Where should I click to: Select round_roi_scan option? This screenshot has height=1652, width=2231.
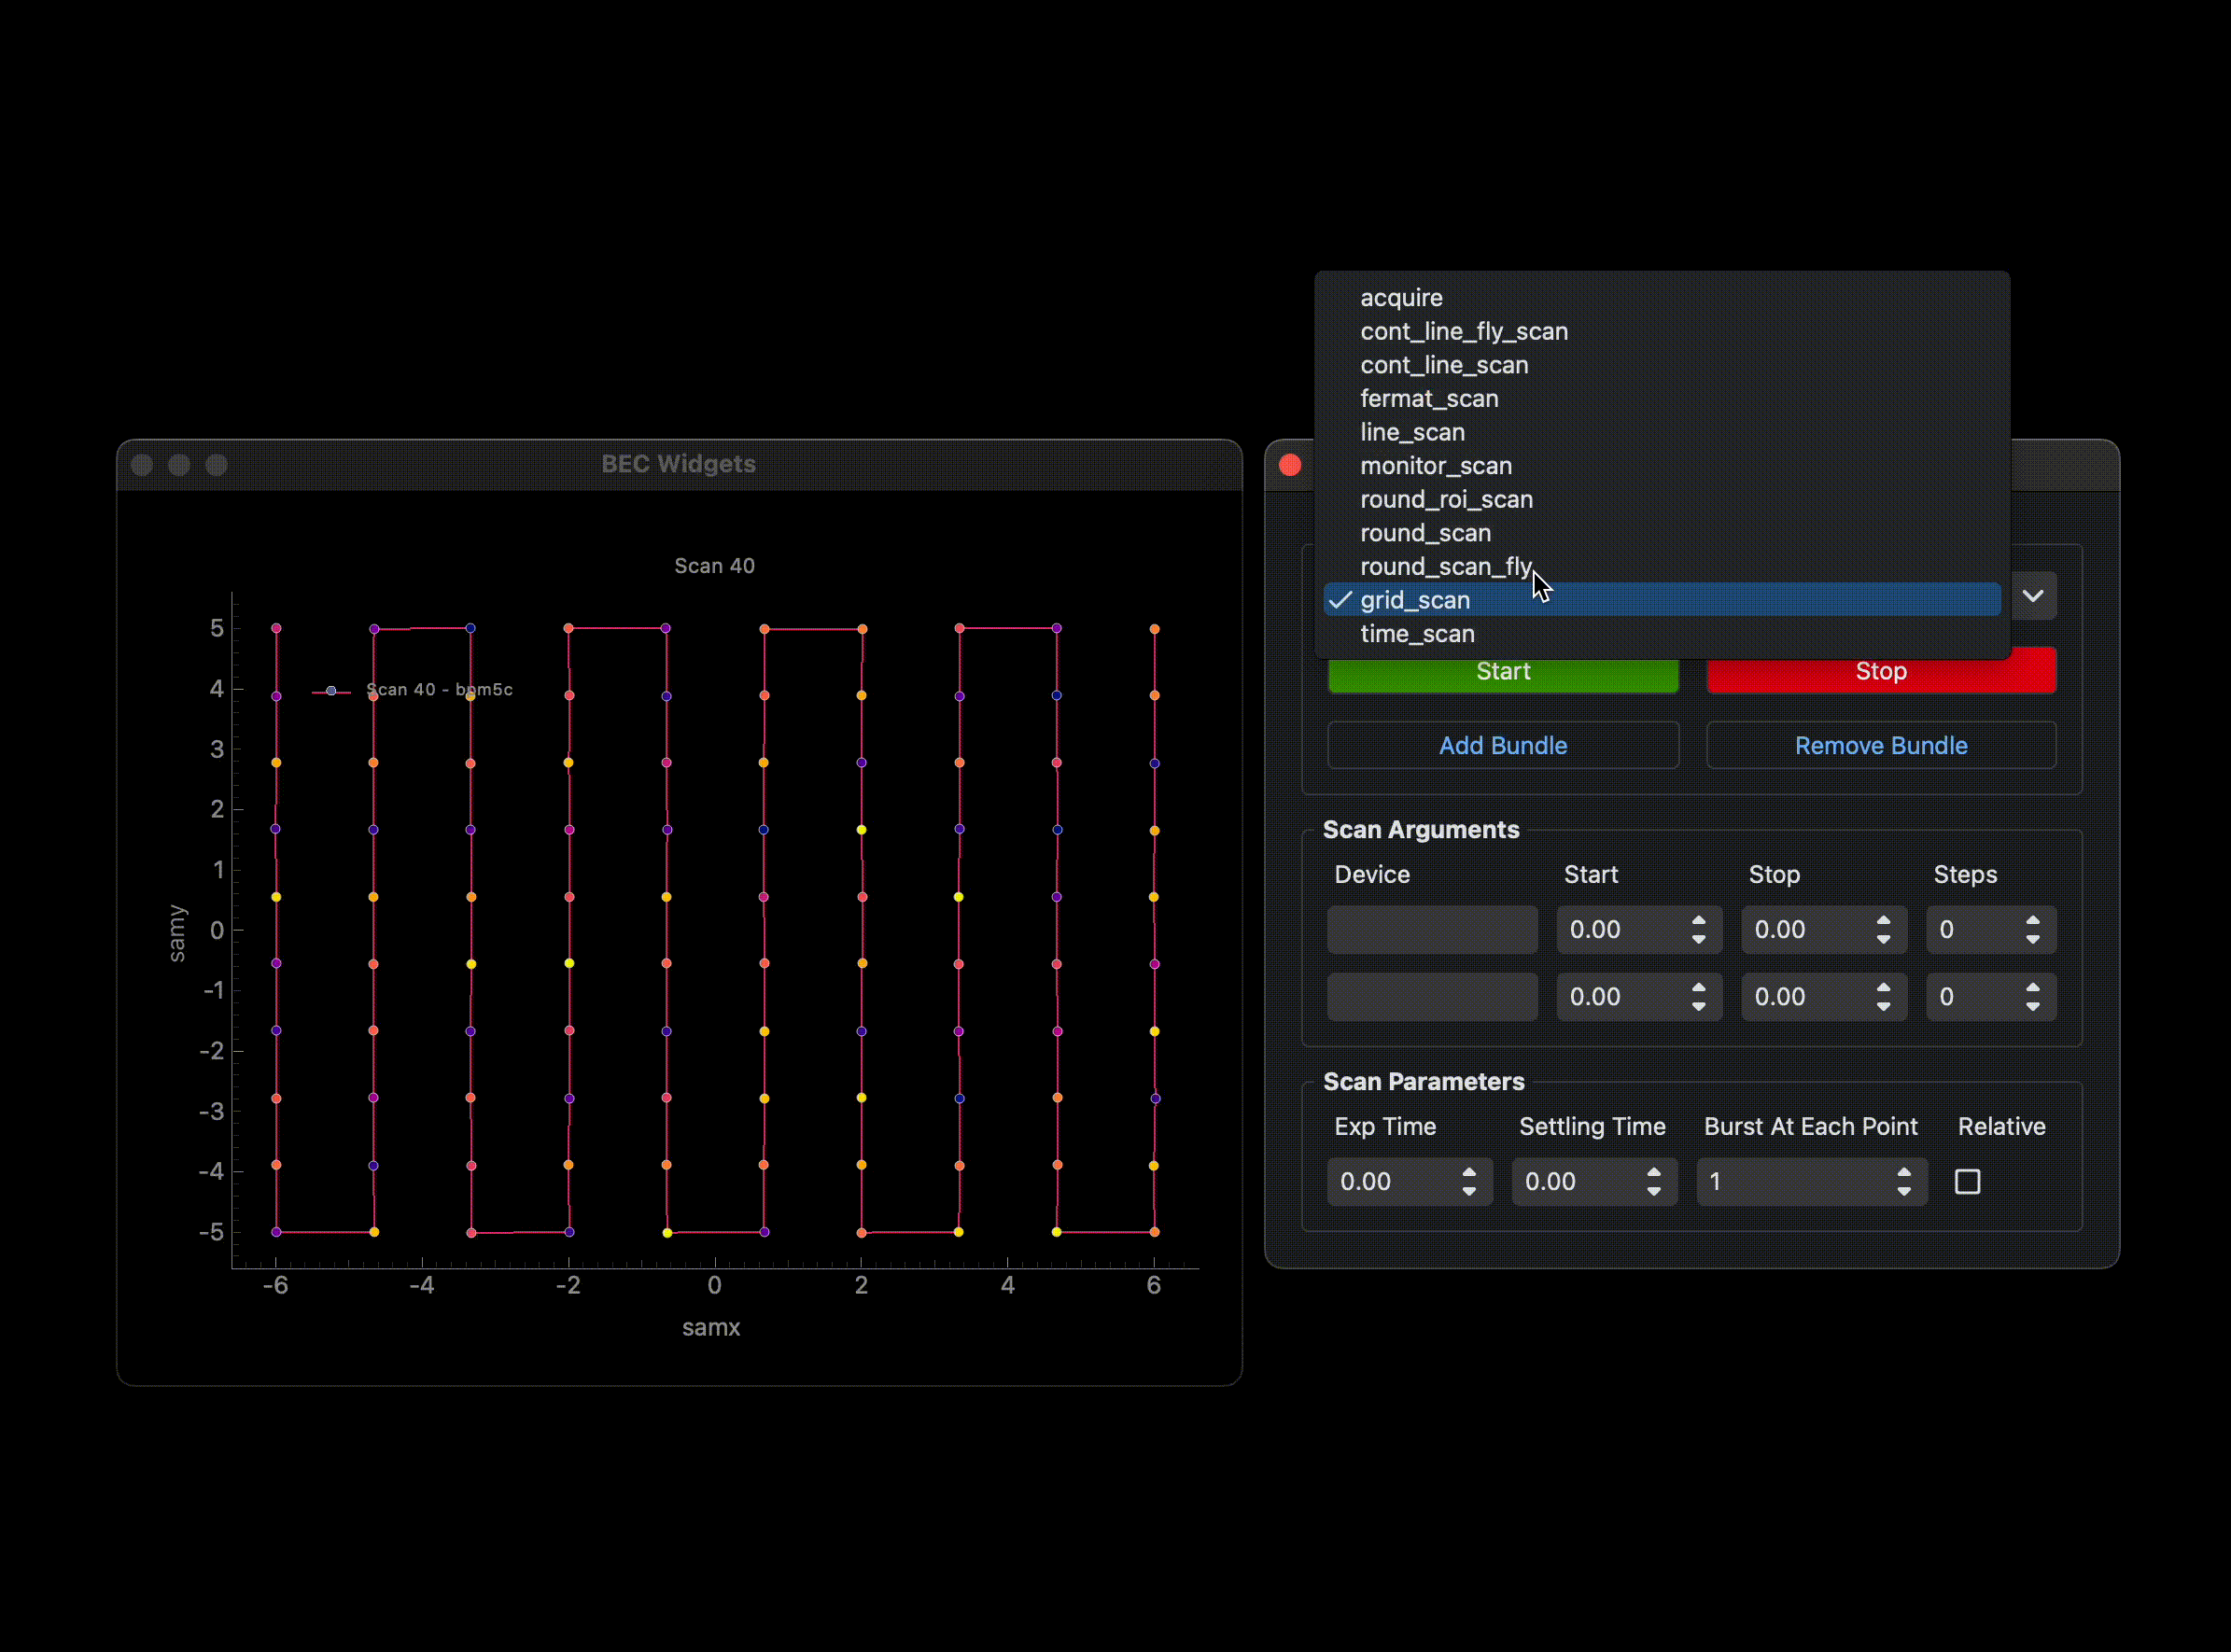[x=1446, y=500]
